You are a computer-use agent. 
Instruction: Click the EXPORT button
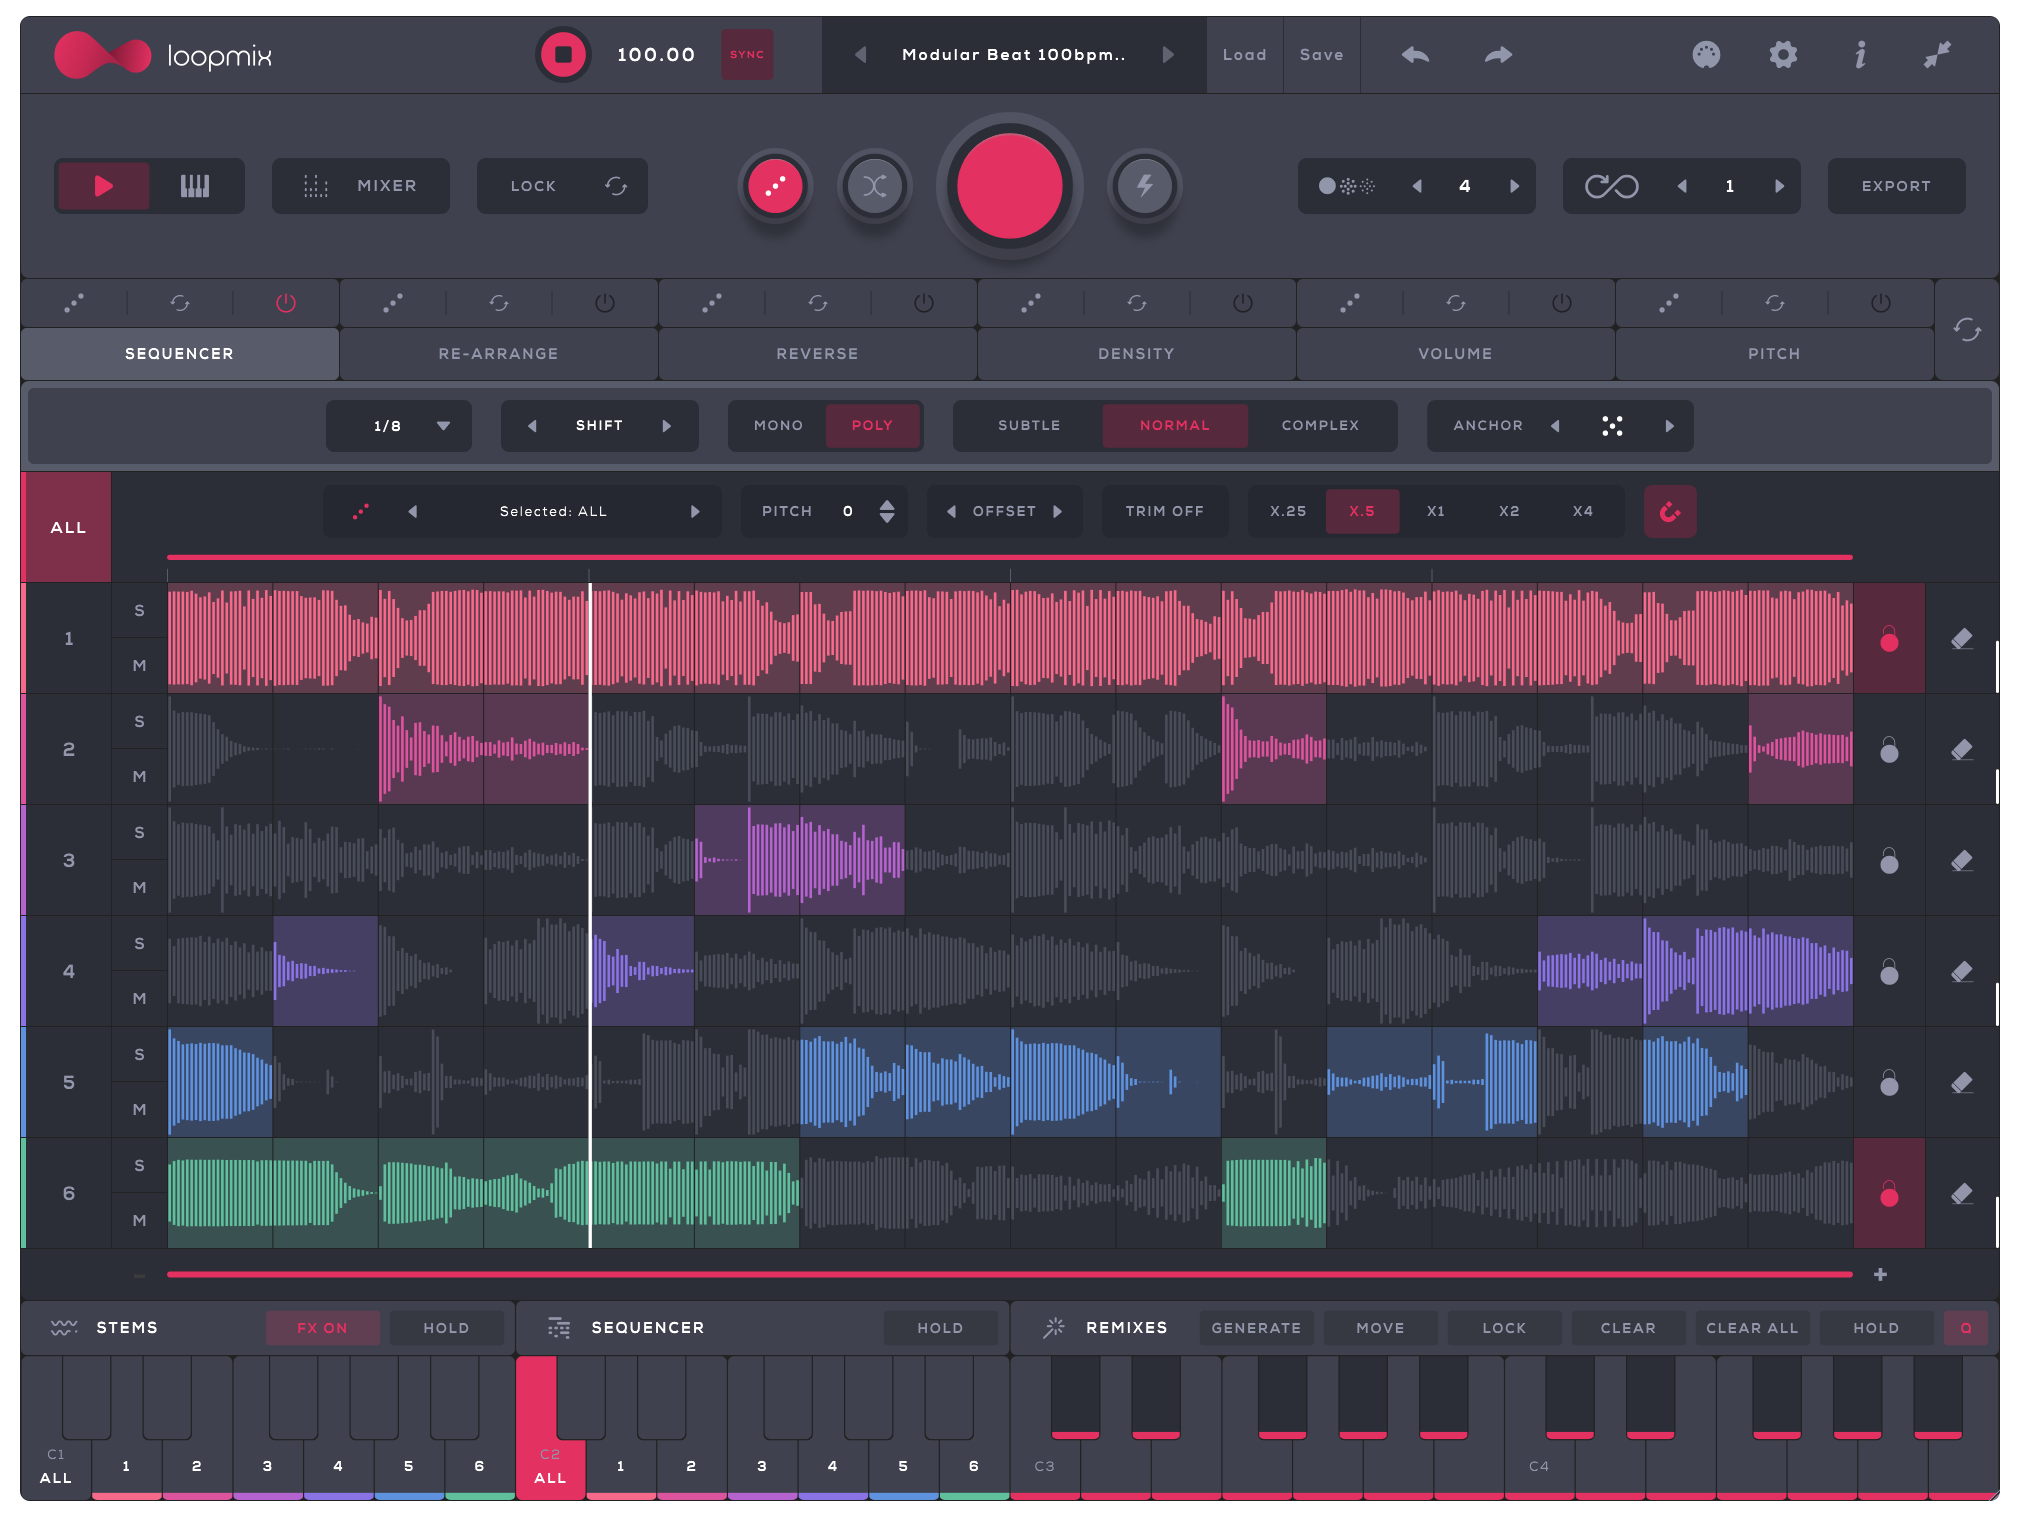(x=1894, y=185)
